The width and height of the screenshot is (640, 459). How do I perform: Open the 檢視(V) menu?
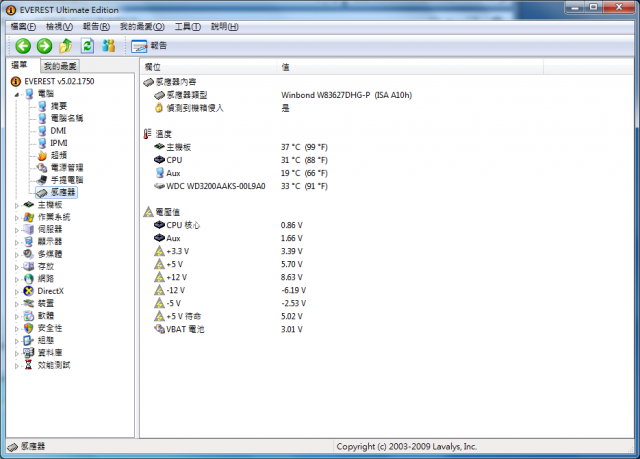pyautogui.click(x=59, y=27)
